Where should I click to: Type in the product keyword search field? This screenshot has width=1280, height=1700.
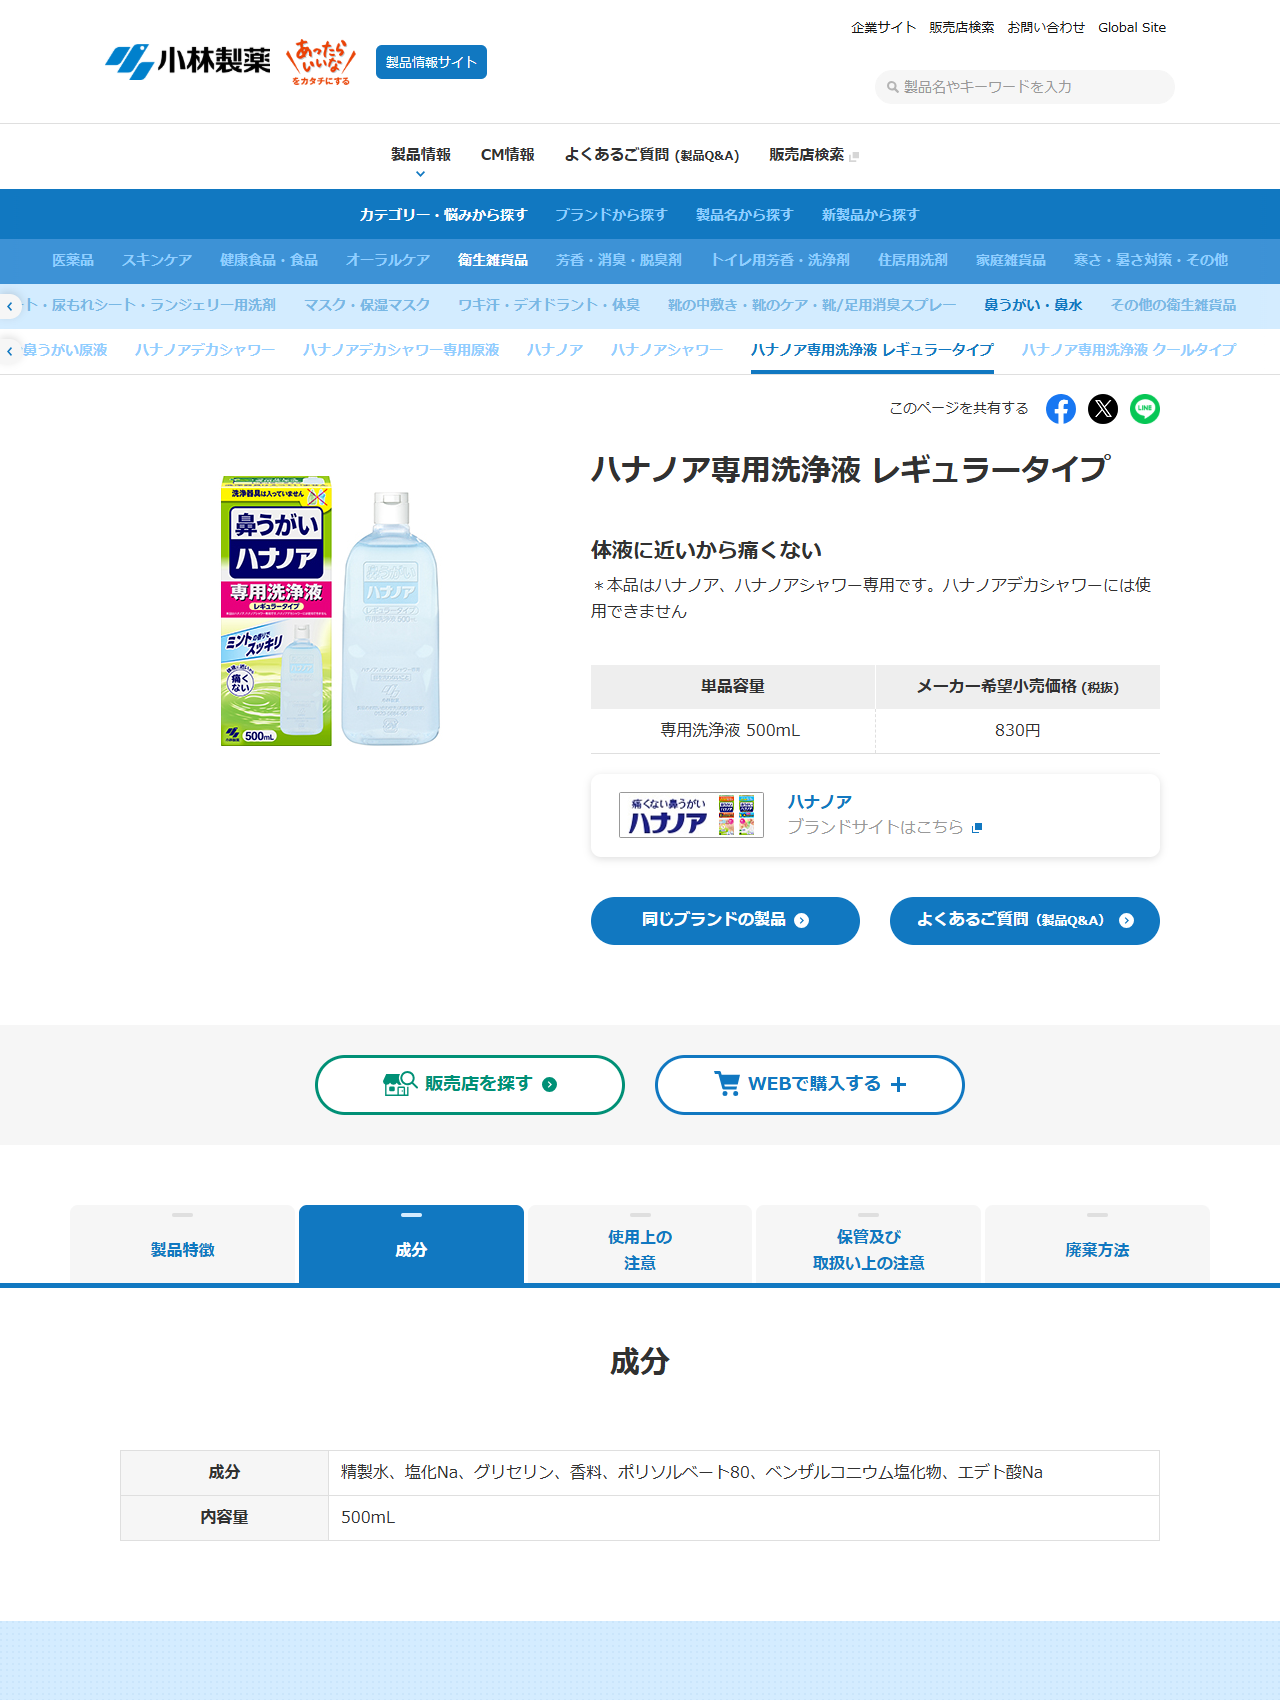click(1025, 87)
